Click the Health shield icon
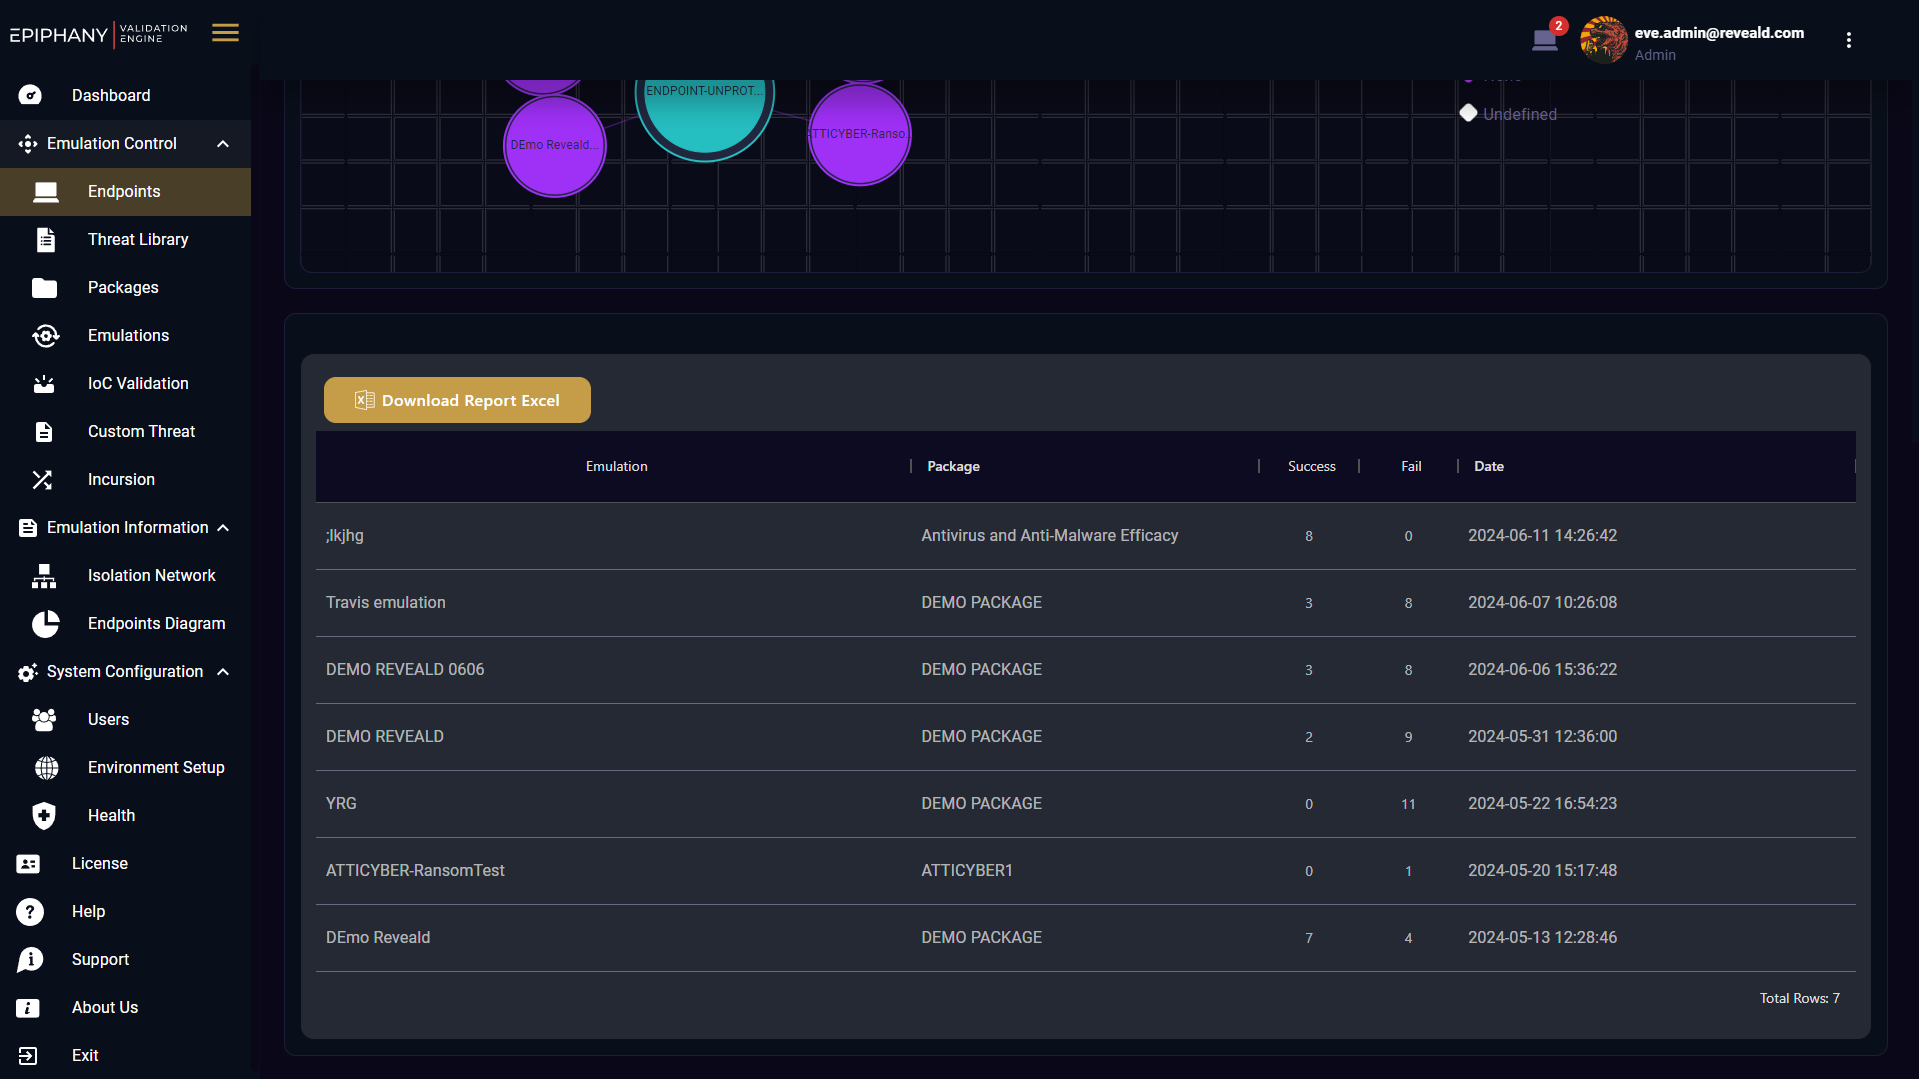Viewport: 1919px width, 1079px height. 44,816
